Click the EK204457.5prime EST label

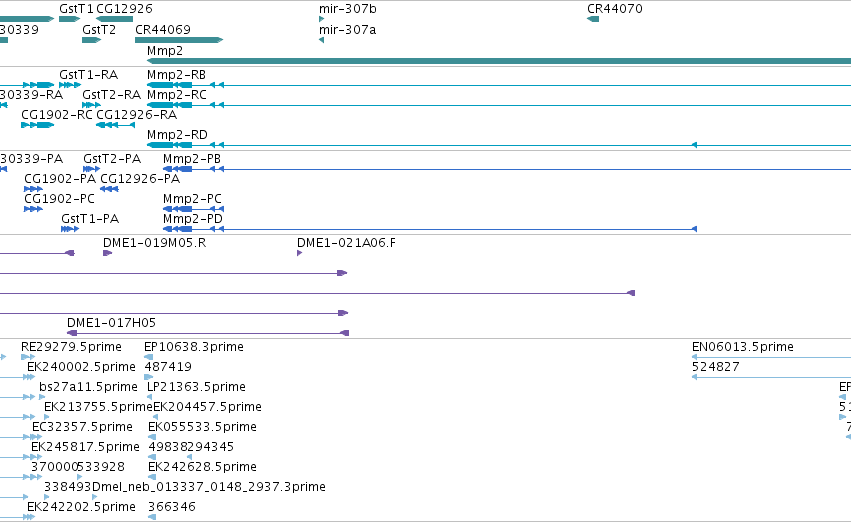(x=207, y=407)
